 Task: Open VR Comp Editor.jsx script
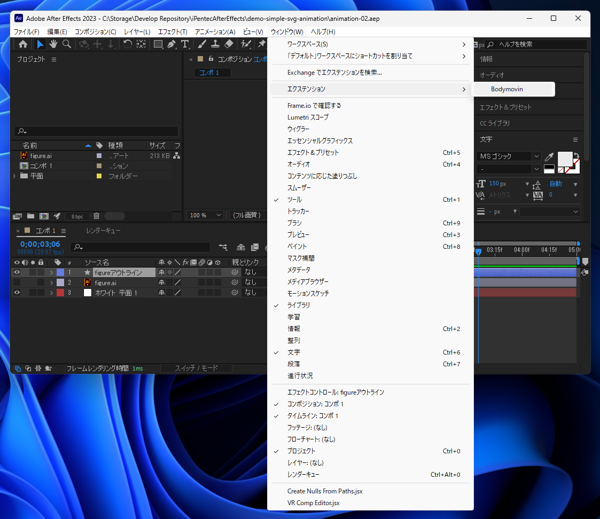click(370, 503)
